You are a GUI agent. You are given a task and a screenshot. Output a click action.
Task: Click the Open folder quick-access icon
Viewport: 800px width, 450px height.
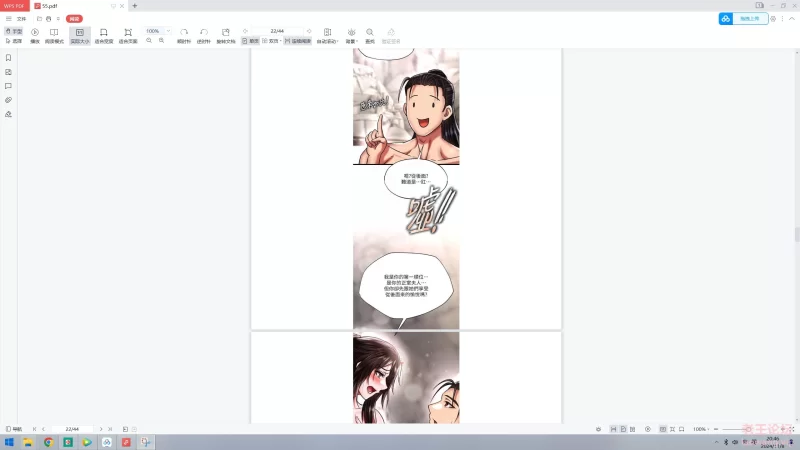[39, 19]
